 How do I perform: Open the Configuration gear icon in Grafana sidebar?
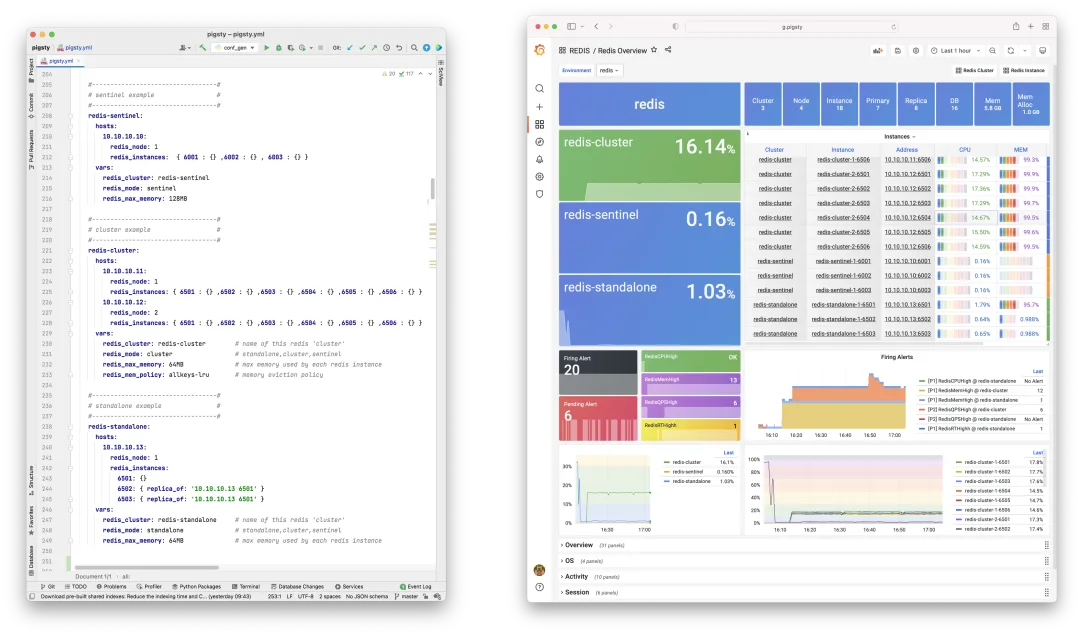pos(539,176)
